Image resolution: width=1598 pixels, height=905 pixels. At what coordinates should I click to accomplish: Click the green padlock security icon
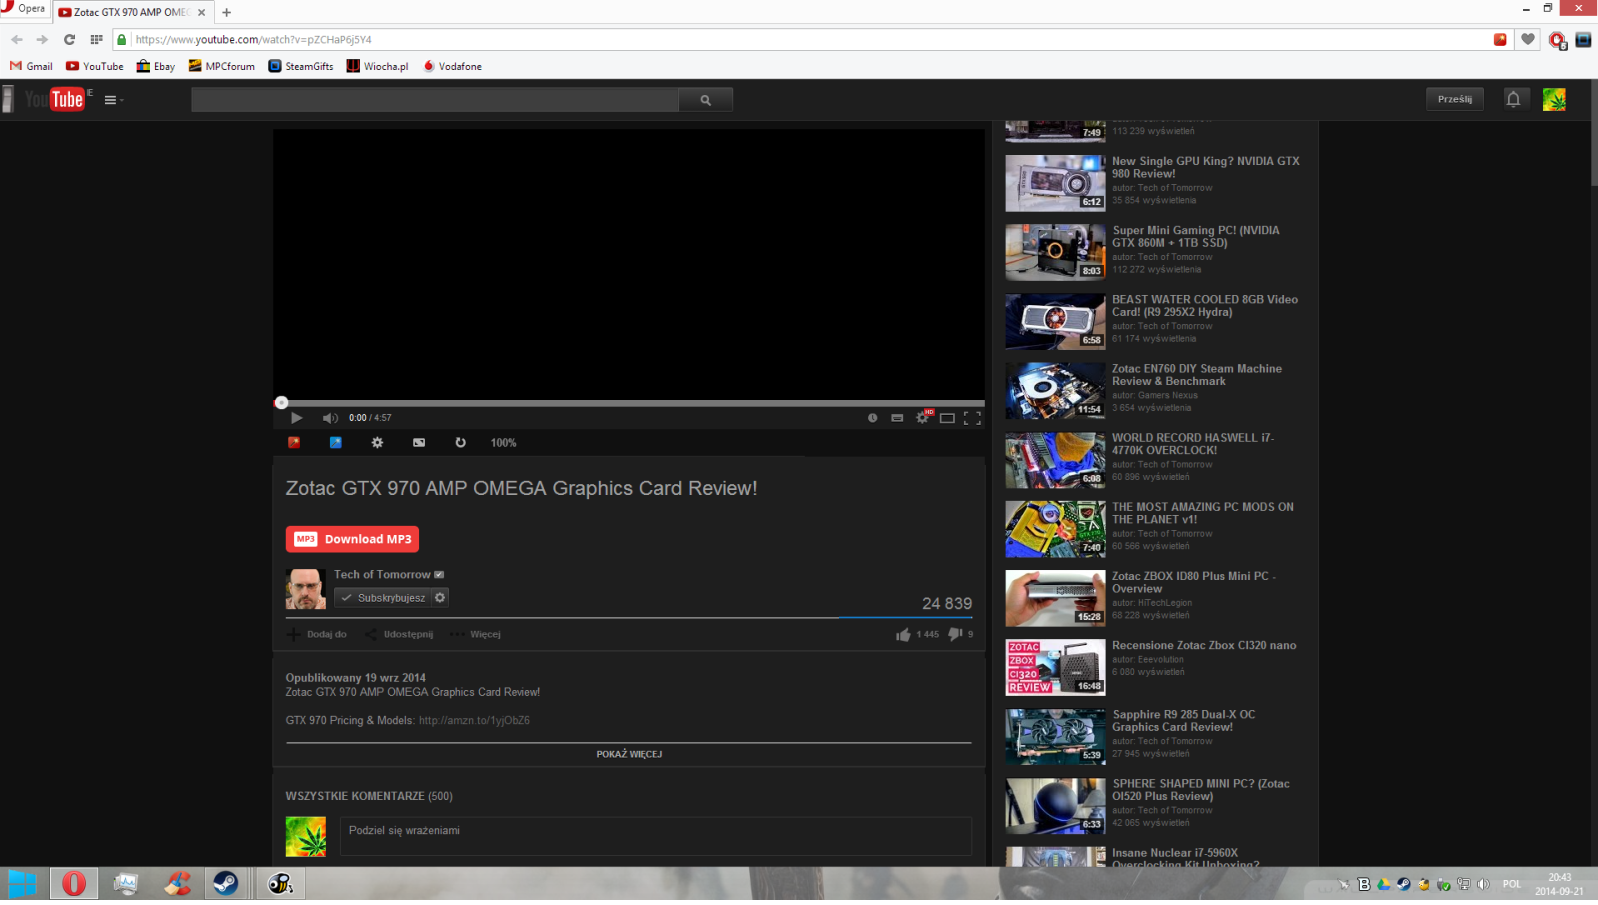tap(122, 40)
